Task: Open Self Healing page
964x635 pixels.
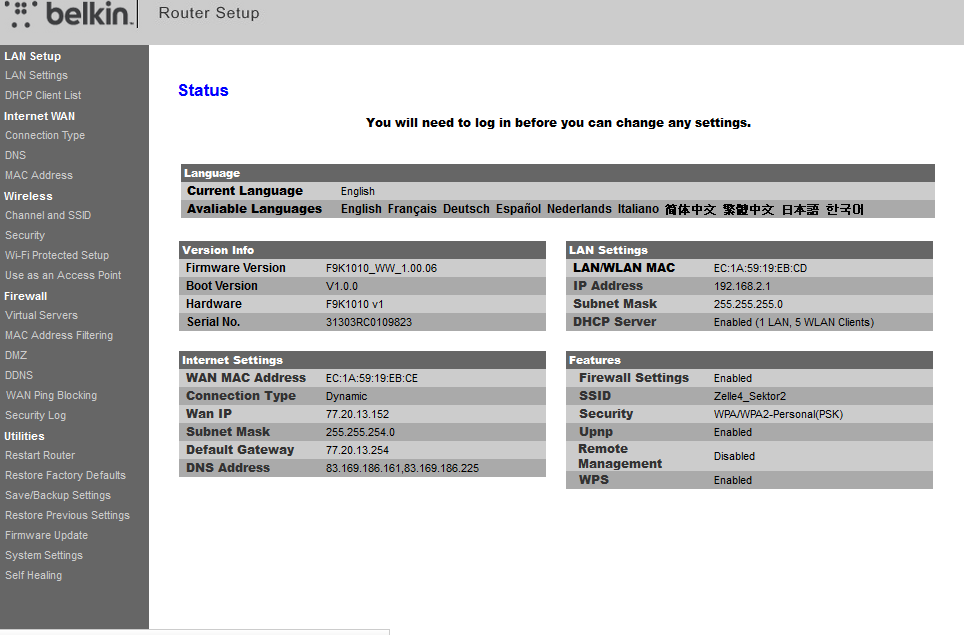Action: click(x=34, y=575)
